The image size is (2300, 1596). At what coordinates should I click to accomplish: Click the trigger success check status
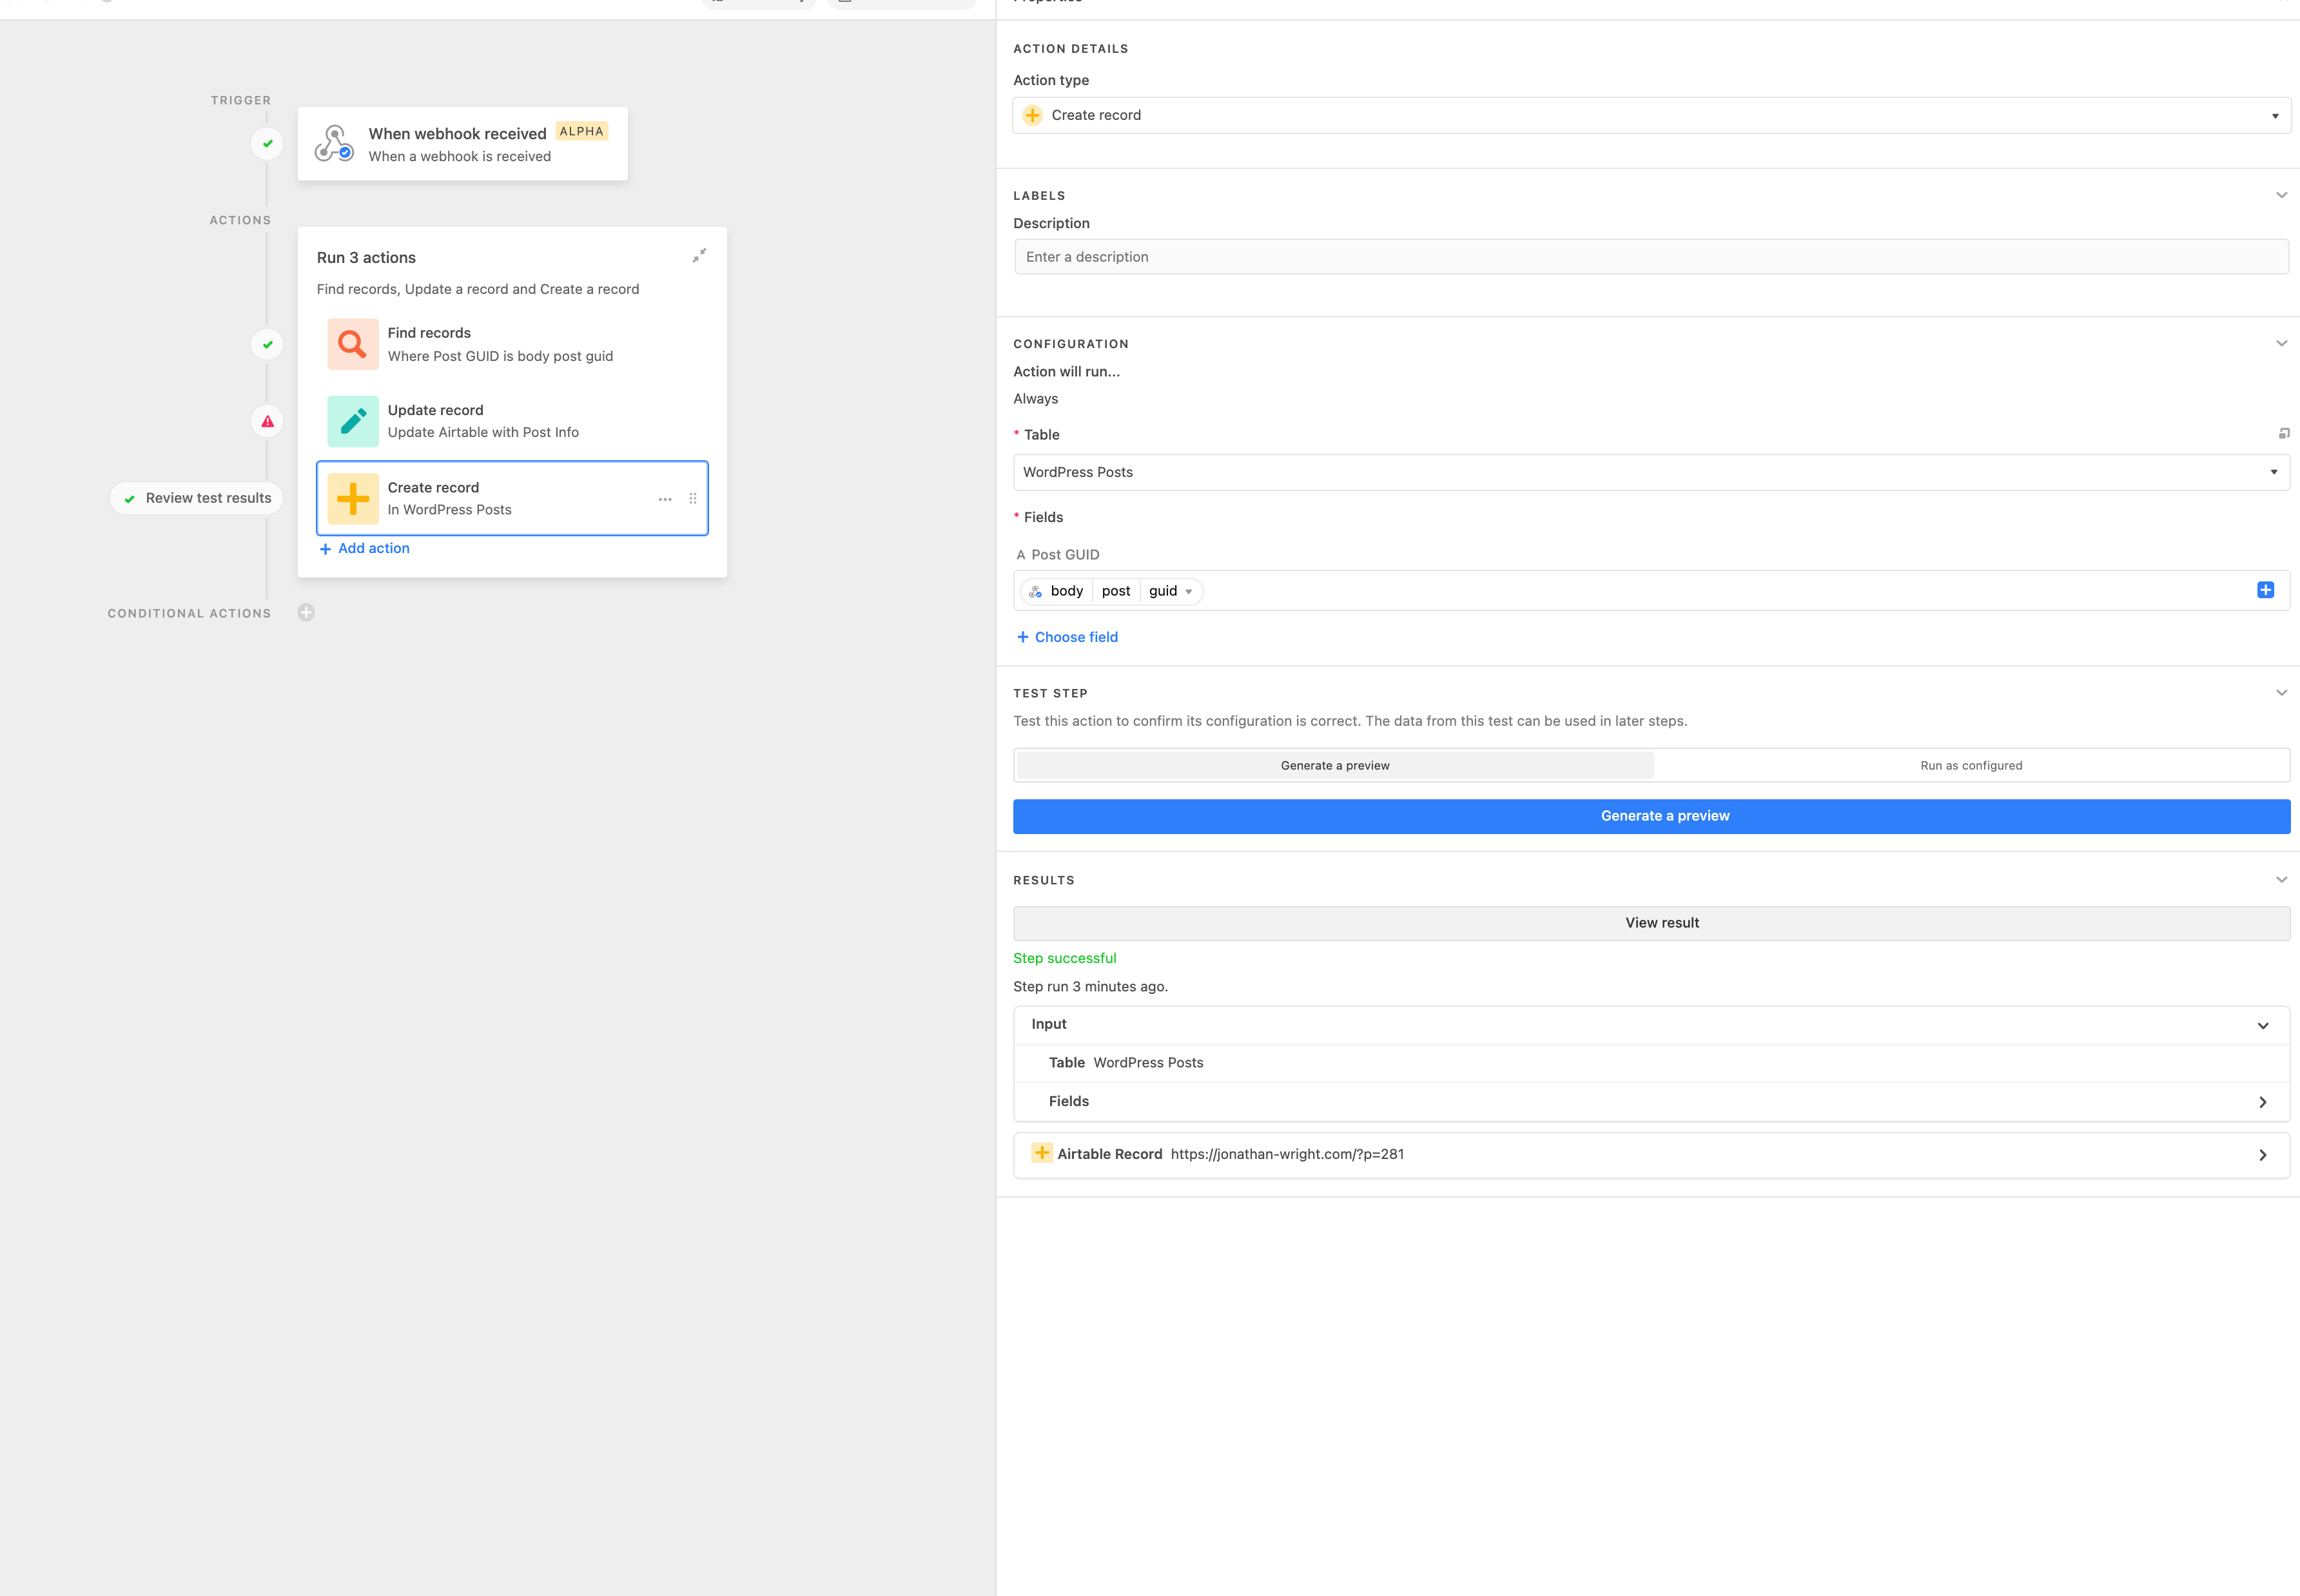click(267, 144)
